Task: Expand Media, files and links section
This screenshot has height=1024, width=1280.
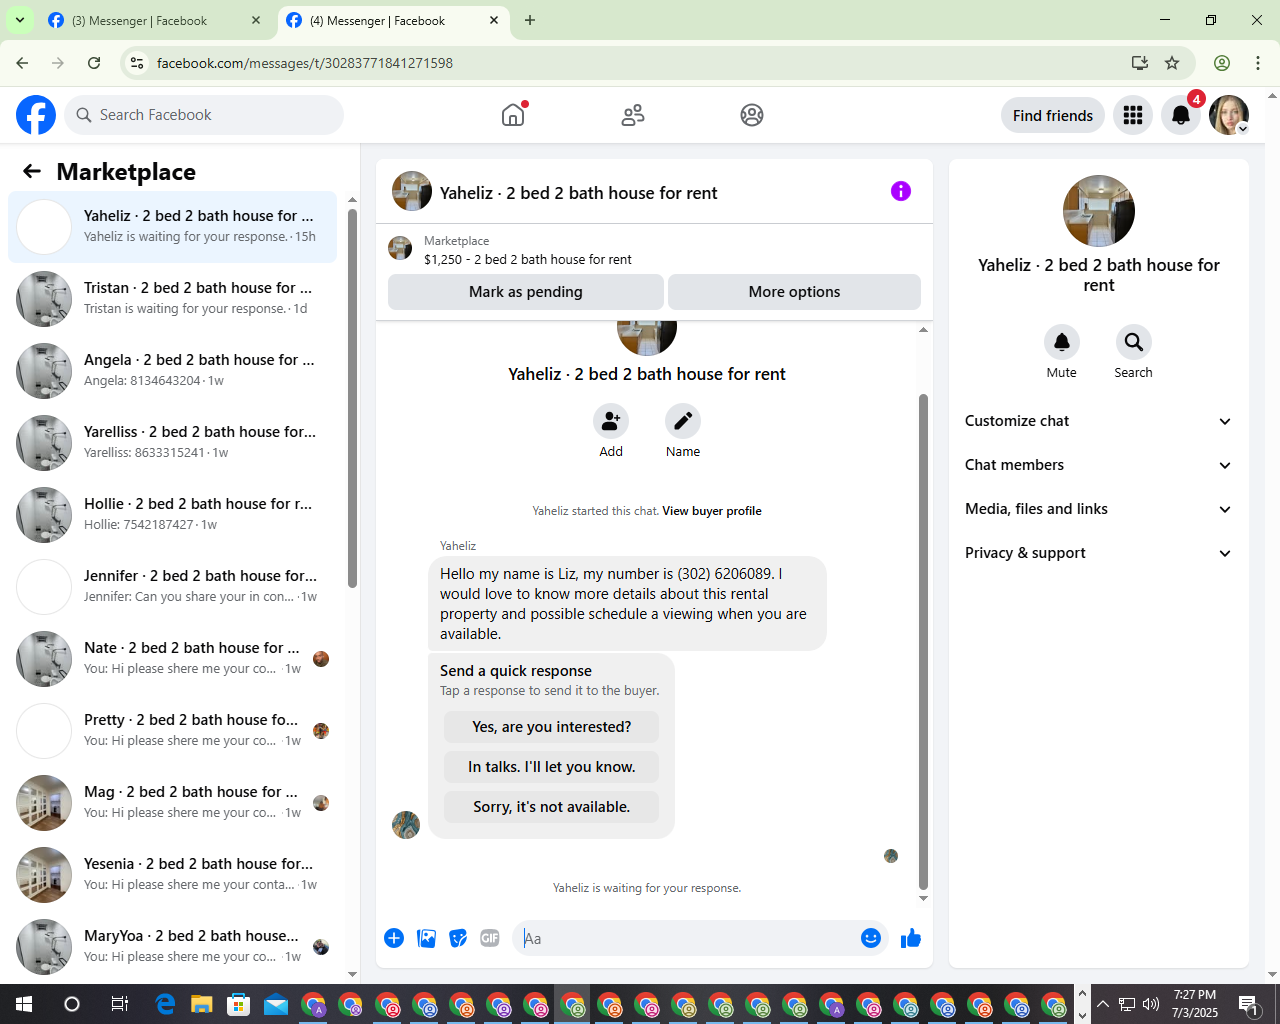Action: pos(1098,509)
